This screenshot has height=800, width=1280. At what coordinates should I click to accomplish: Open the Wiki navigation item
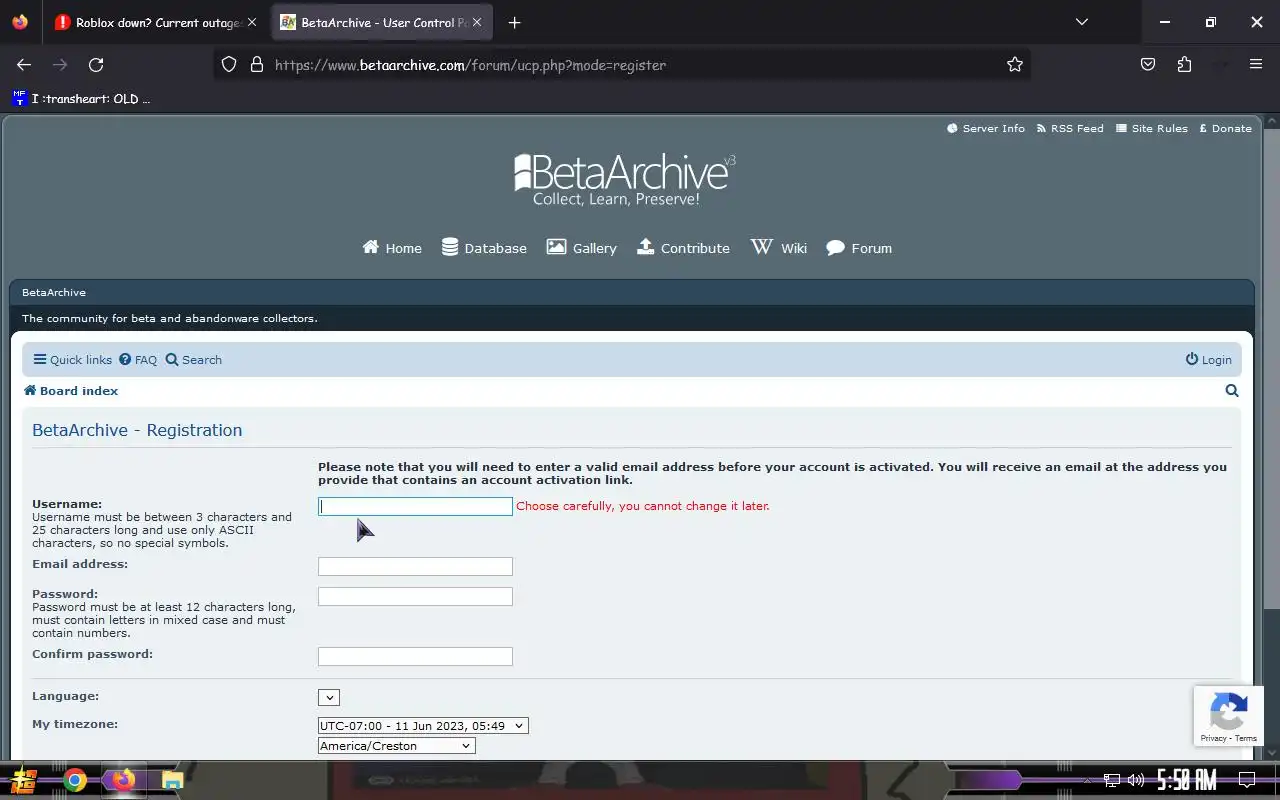(779, 248)
